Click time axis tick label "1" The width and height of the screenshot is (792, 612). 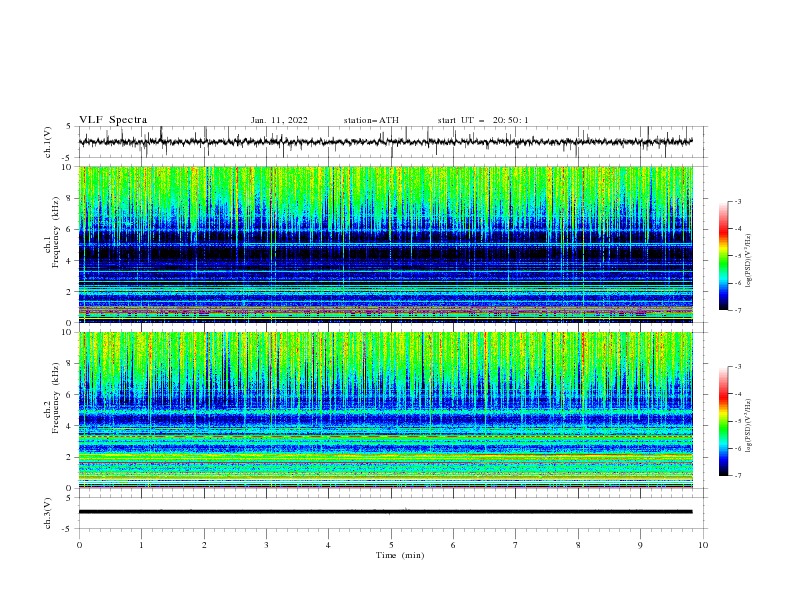pyautogui.click(x=141, y=545)
